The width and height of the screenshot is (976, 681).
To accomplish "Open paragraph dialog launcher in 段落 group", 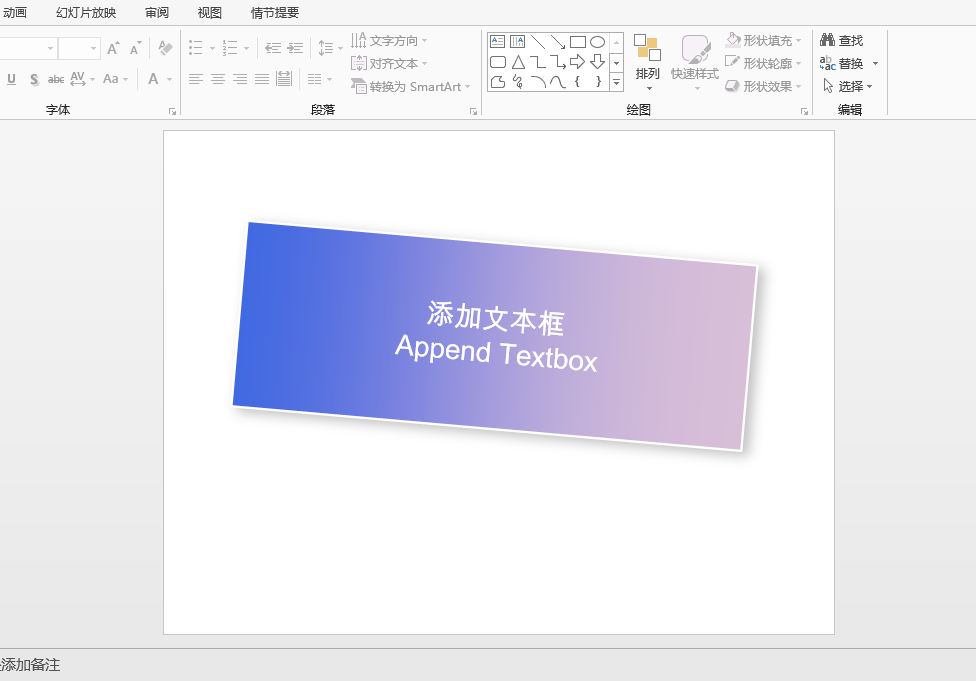I will coord(474,111).
